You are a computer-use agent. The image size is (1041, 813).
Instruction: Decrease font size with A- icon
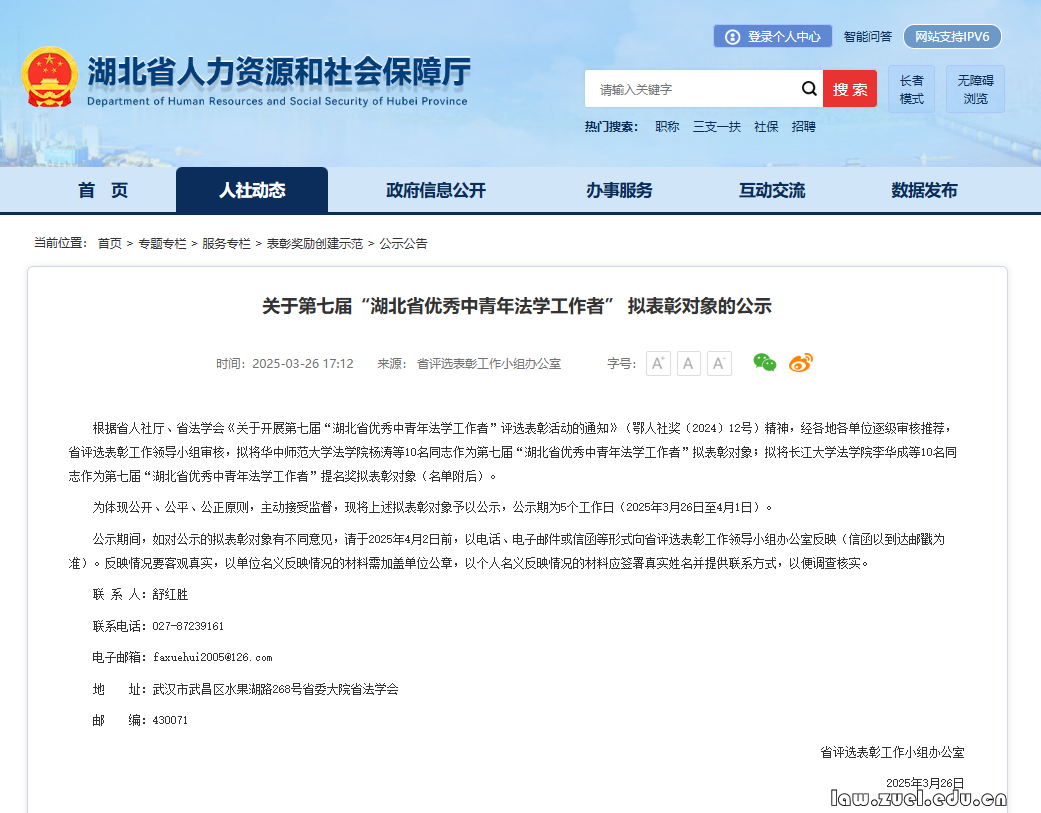pyautogui.click(x=719, y=364)
